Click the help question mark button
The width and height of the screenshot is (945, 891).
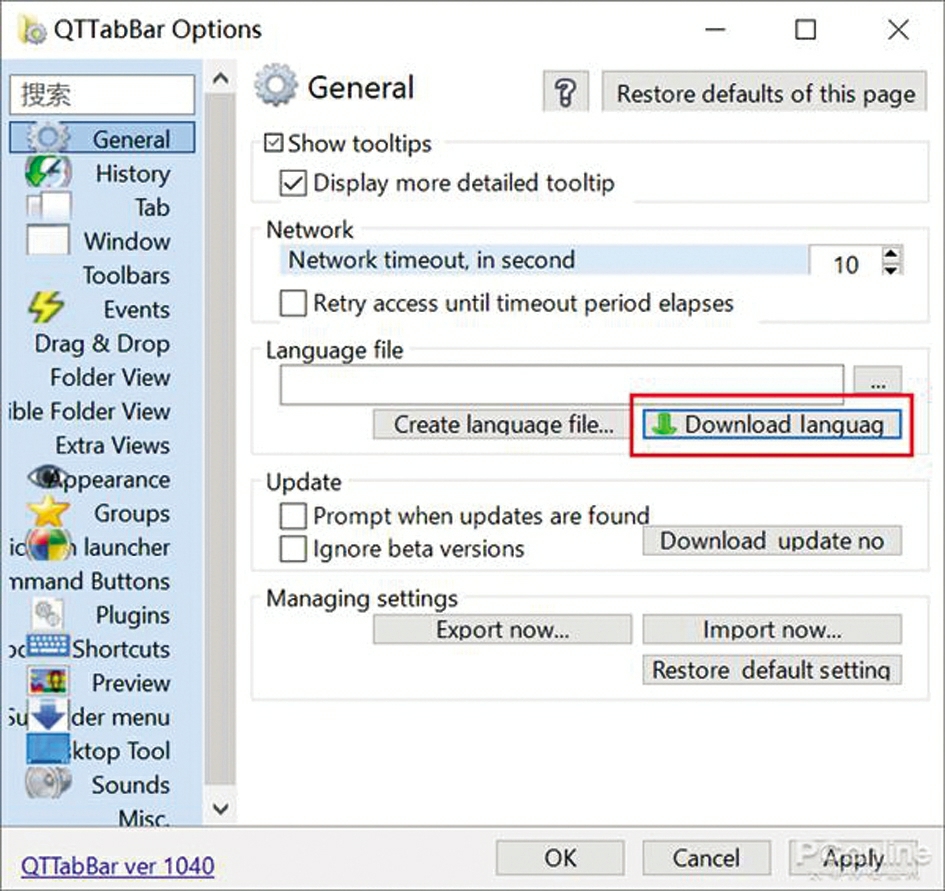pos(565,93)
